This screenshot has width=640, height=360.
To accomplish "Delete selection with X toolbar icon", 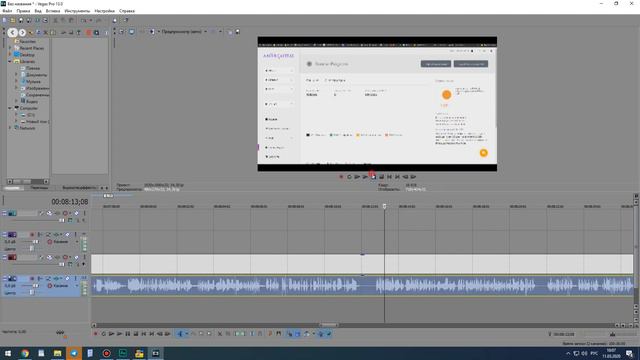I will click(220, 334).
